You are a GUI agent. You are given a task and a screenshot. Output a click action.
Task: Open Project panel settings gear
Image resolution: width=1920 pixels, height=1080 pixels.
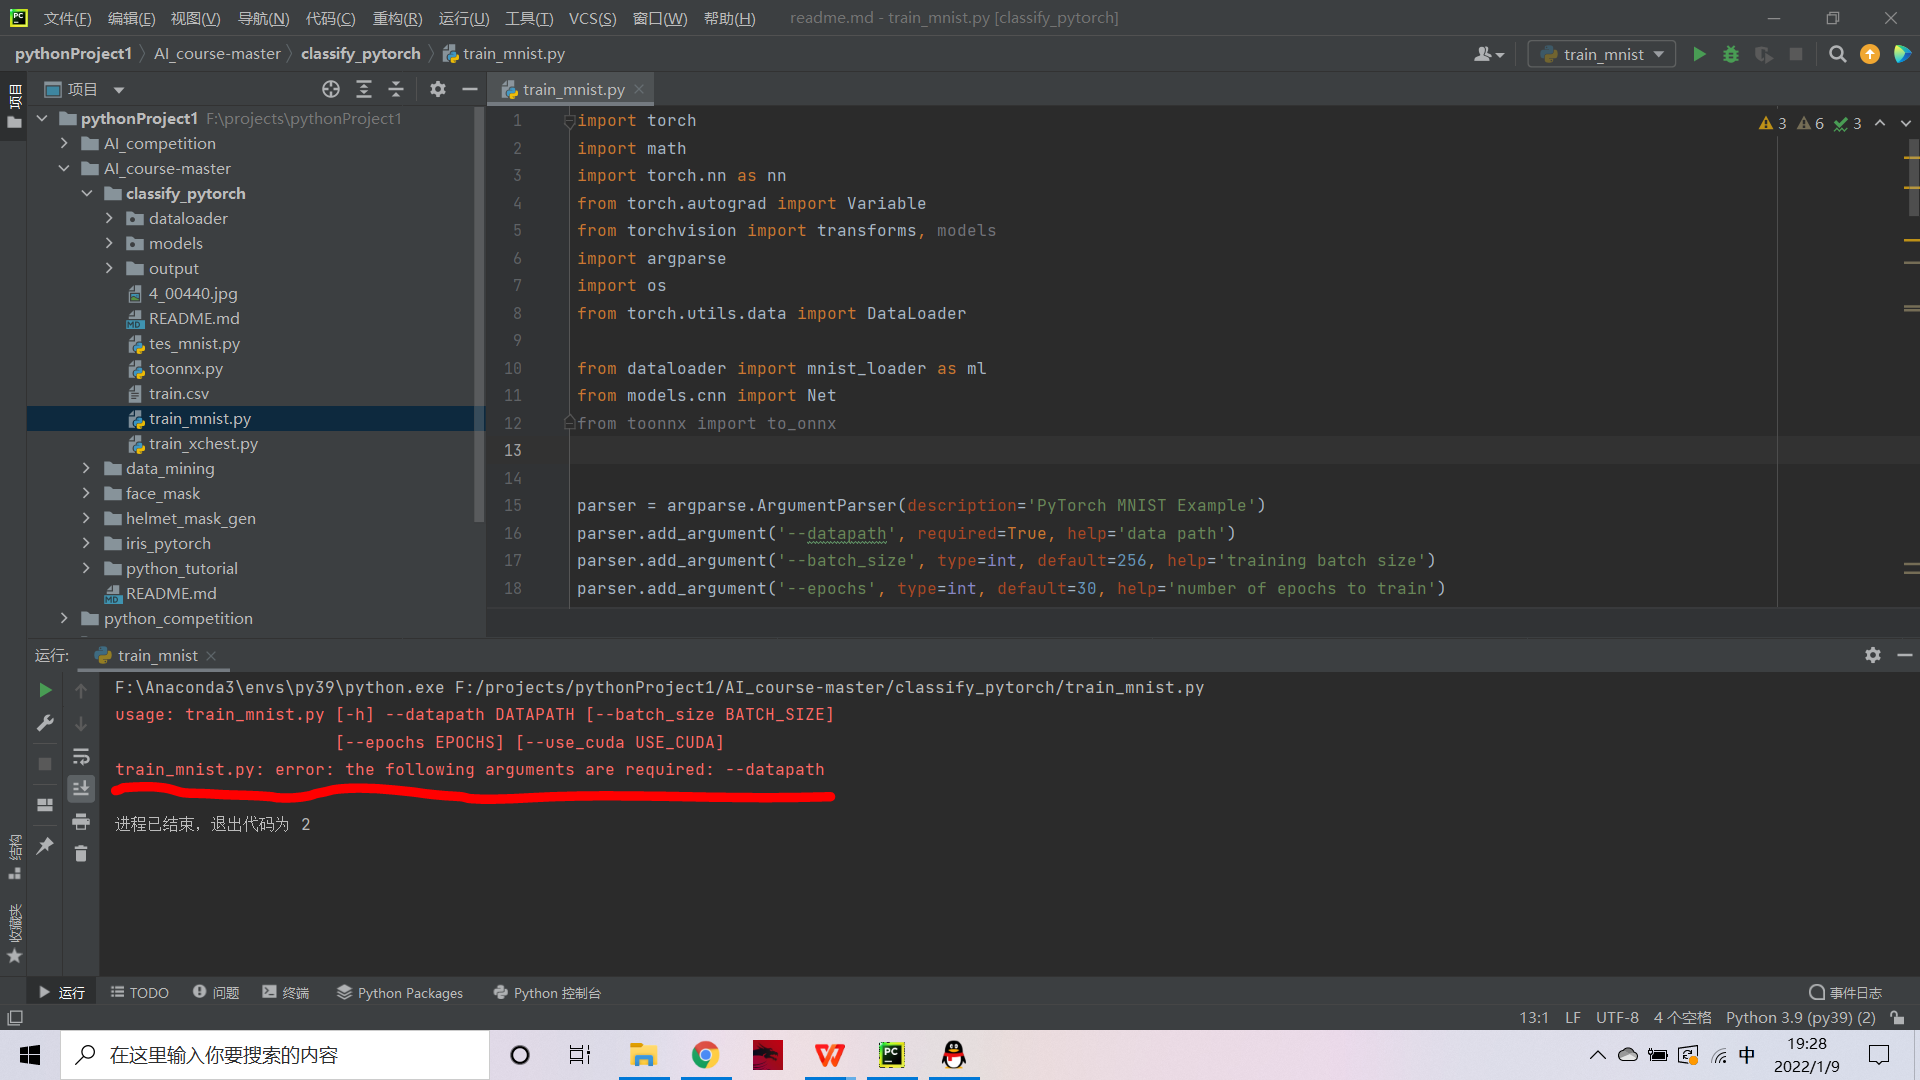click(x=438, y=89)
